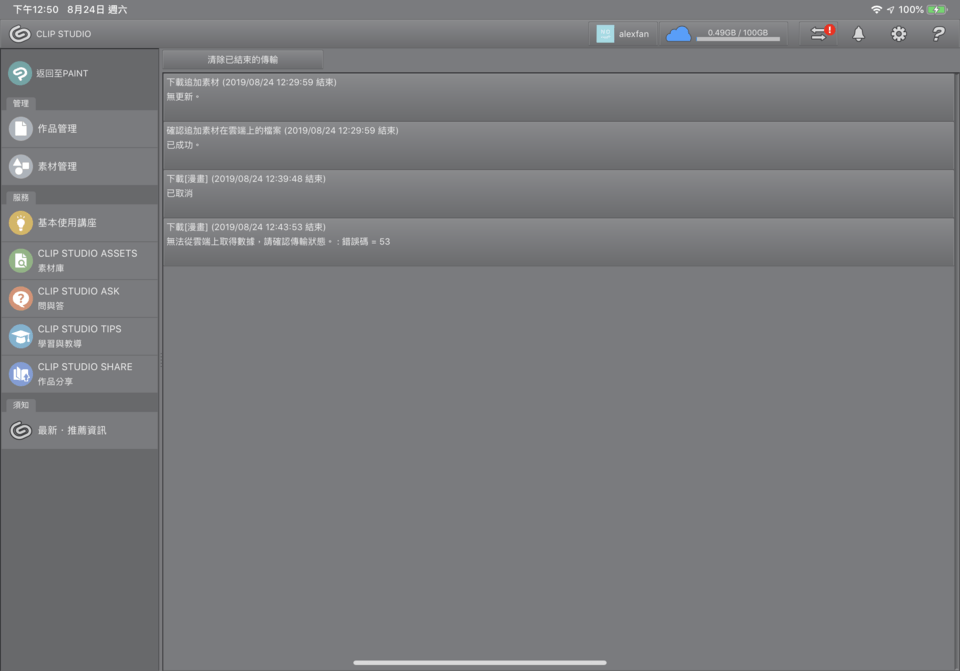Click the CLIP STUDIO TIPS graduation cap icon

click(21, 337)
